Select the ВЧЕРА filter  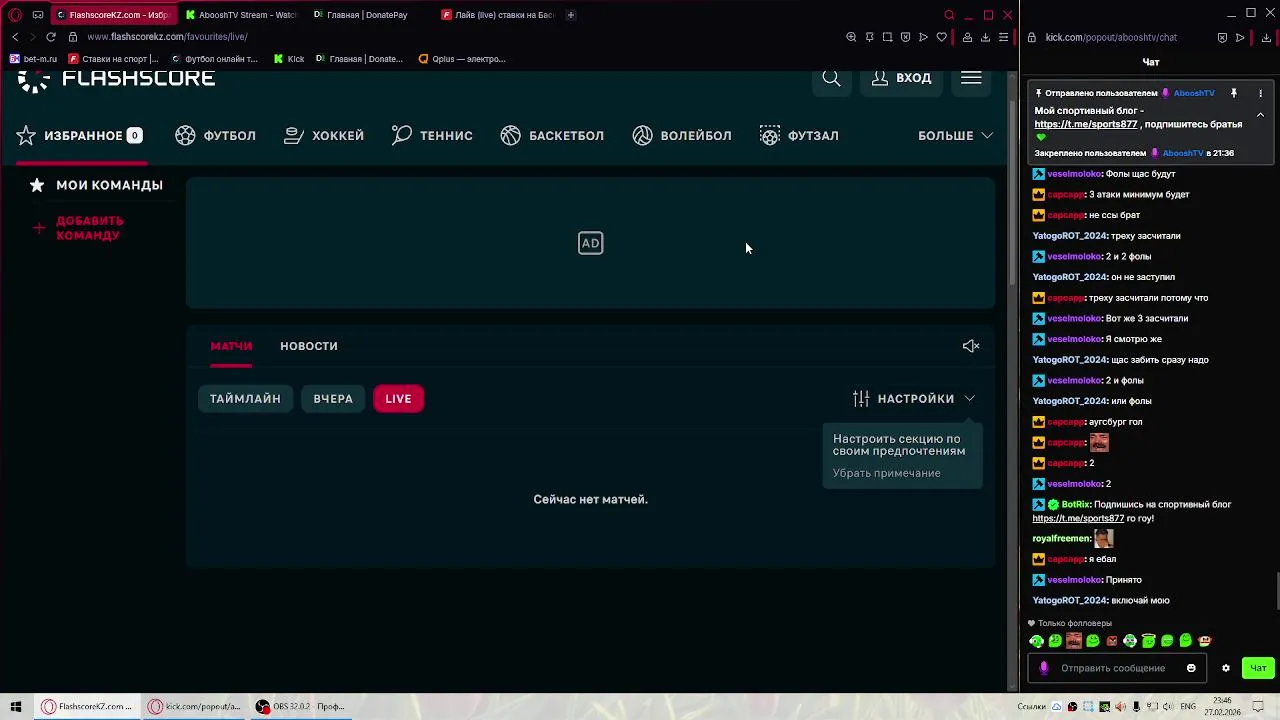click(333, 399)
